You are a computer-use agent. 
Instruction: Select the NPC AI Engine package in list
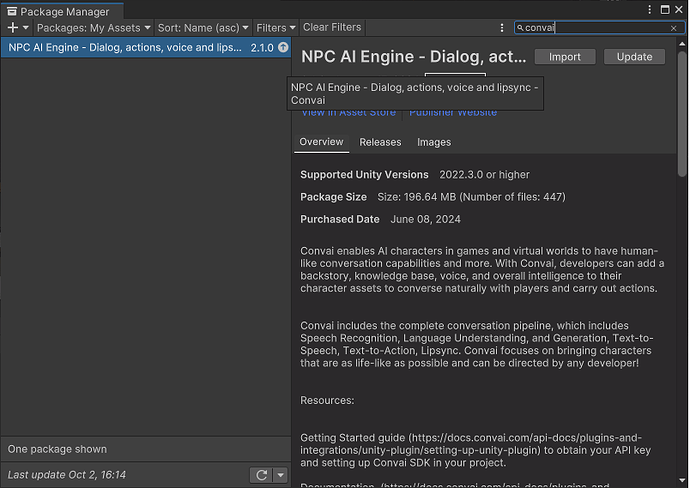coord(125,47)
